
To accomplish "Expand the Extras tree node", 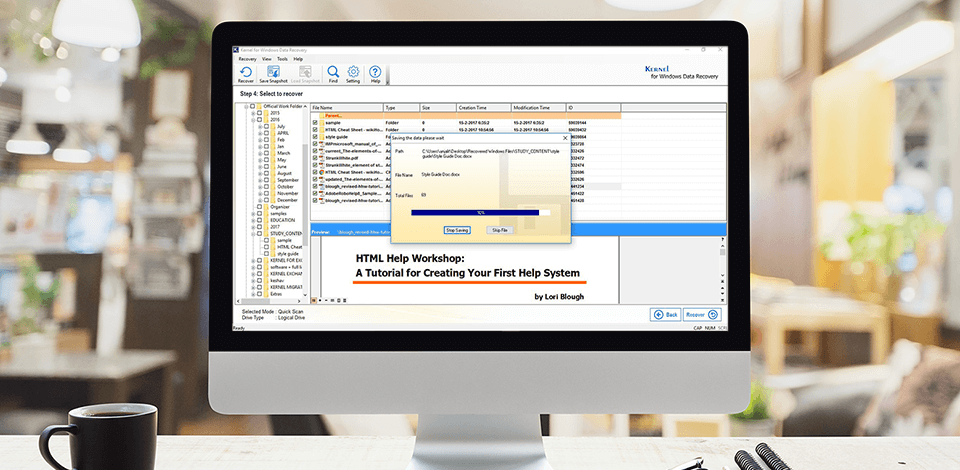I will tap(253, 294).
